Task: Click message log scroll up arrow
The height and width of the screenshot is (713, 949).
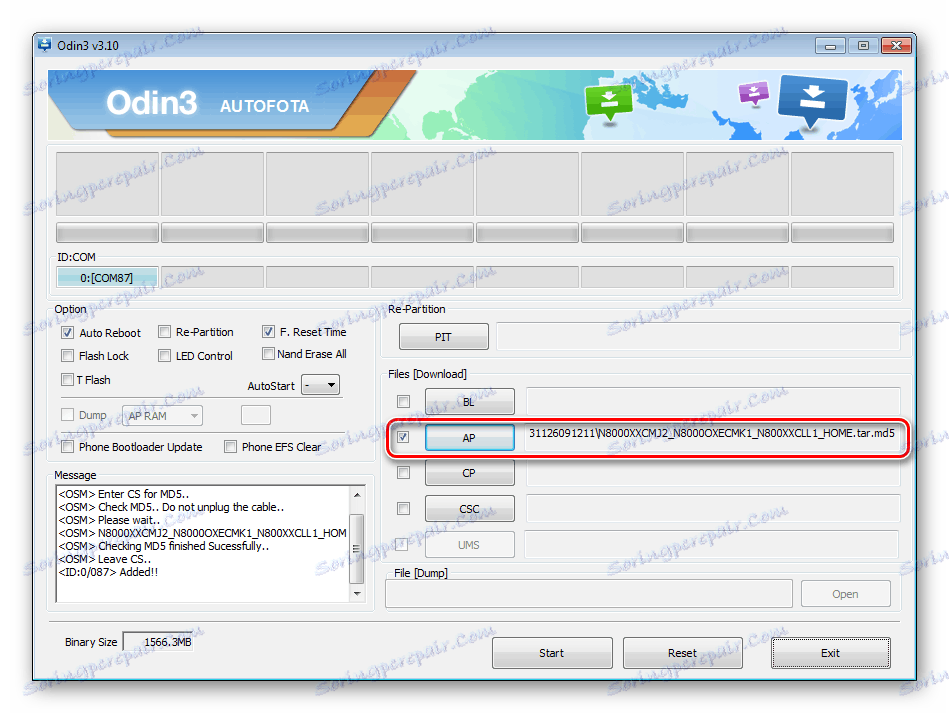Action: 357,494
